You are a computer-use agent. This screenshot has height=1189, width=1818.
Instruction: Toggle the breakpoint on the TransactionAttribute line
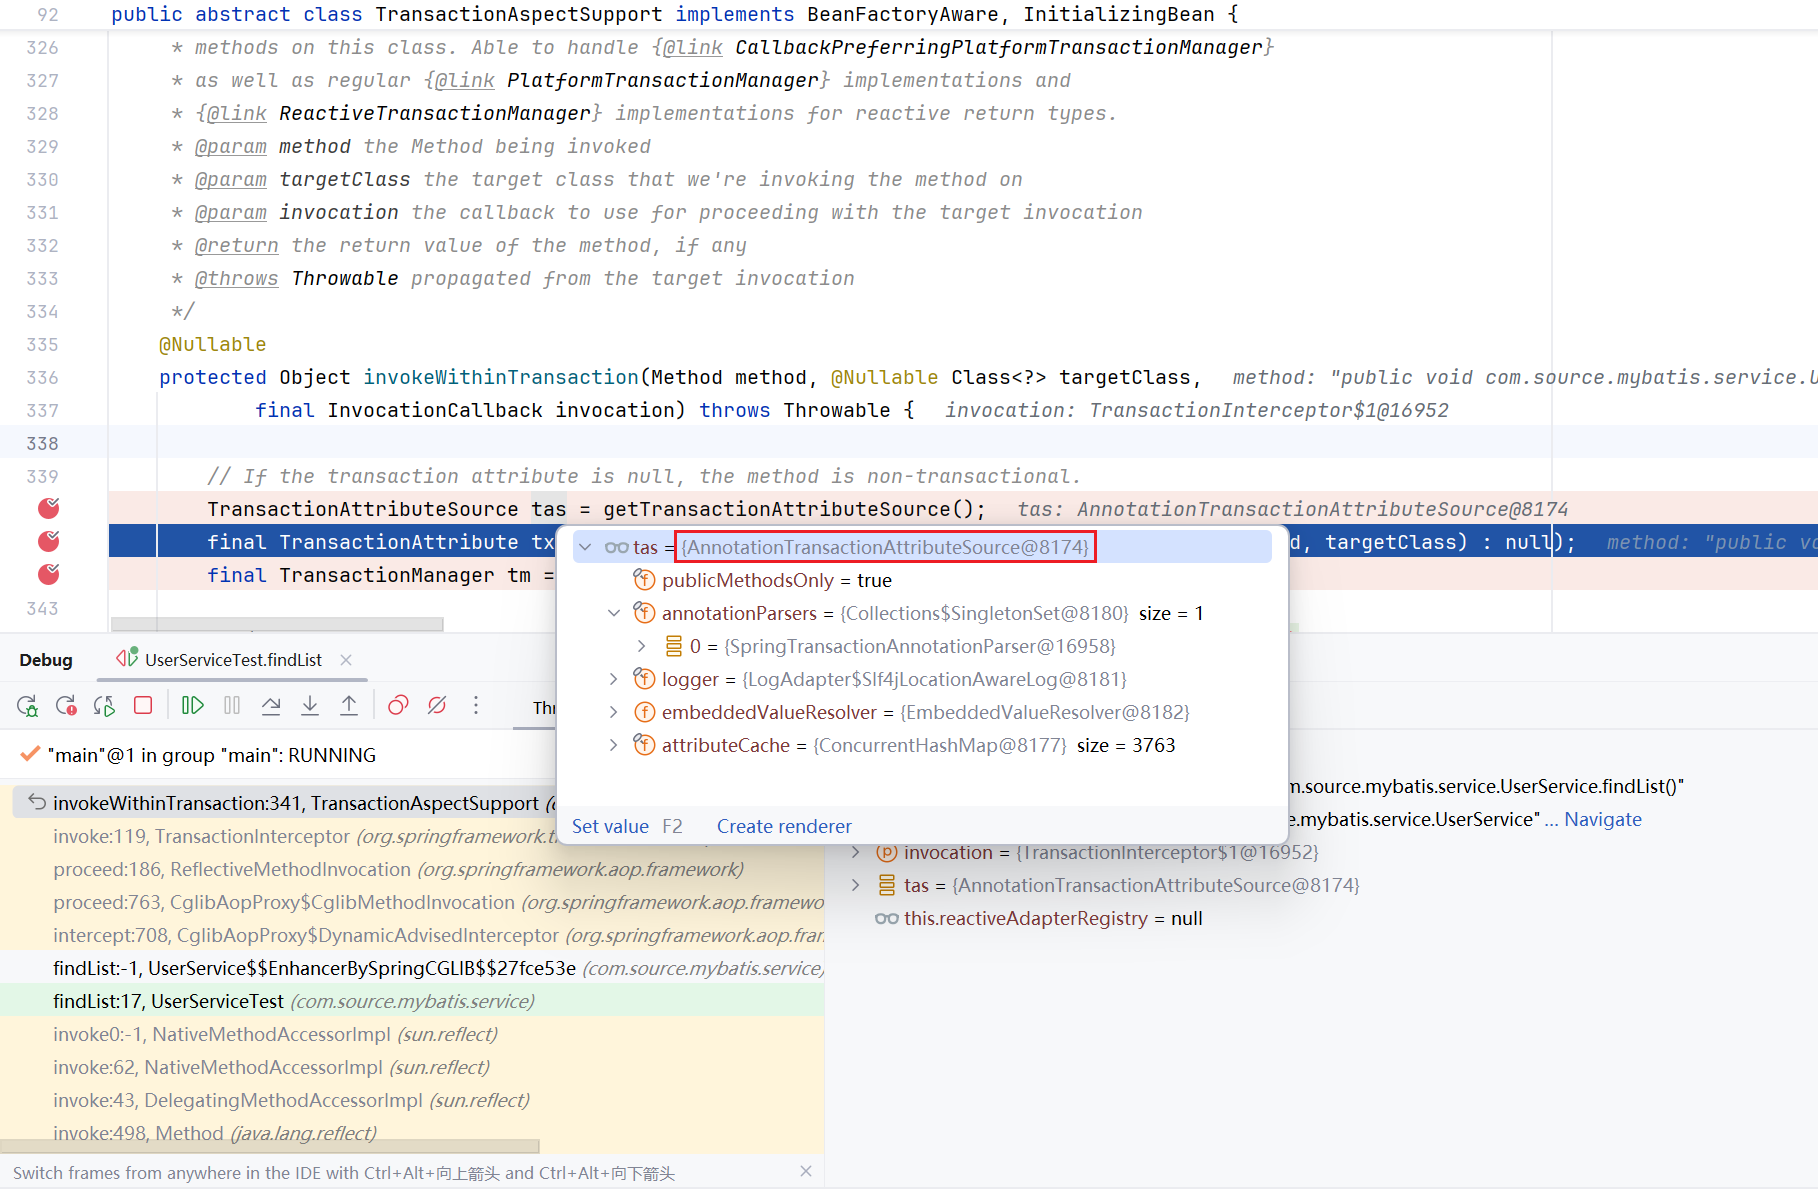pyautogui.click(x=48, y=542)
